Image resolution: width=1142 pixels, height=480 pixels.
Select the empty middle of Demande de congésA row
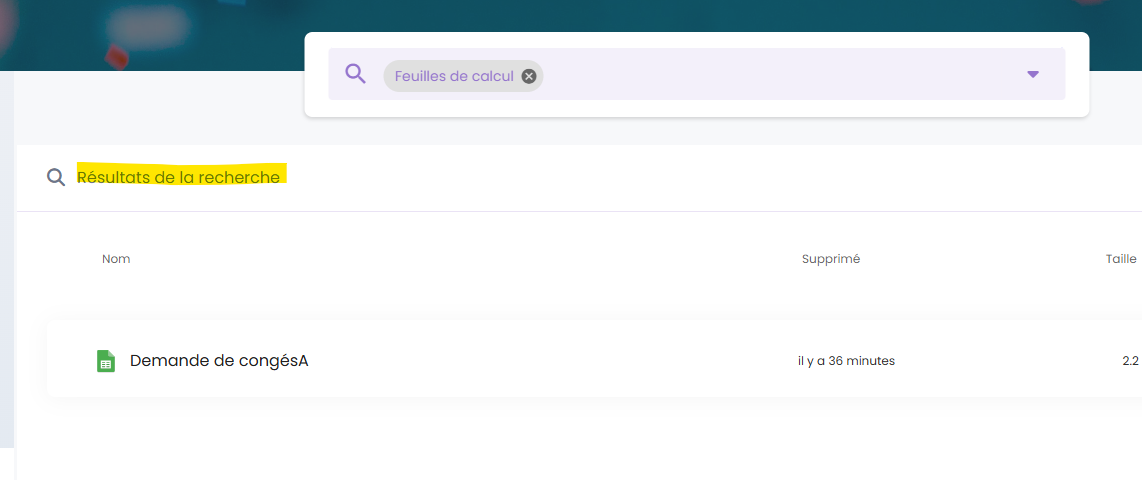(x=550, y=361)
